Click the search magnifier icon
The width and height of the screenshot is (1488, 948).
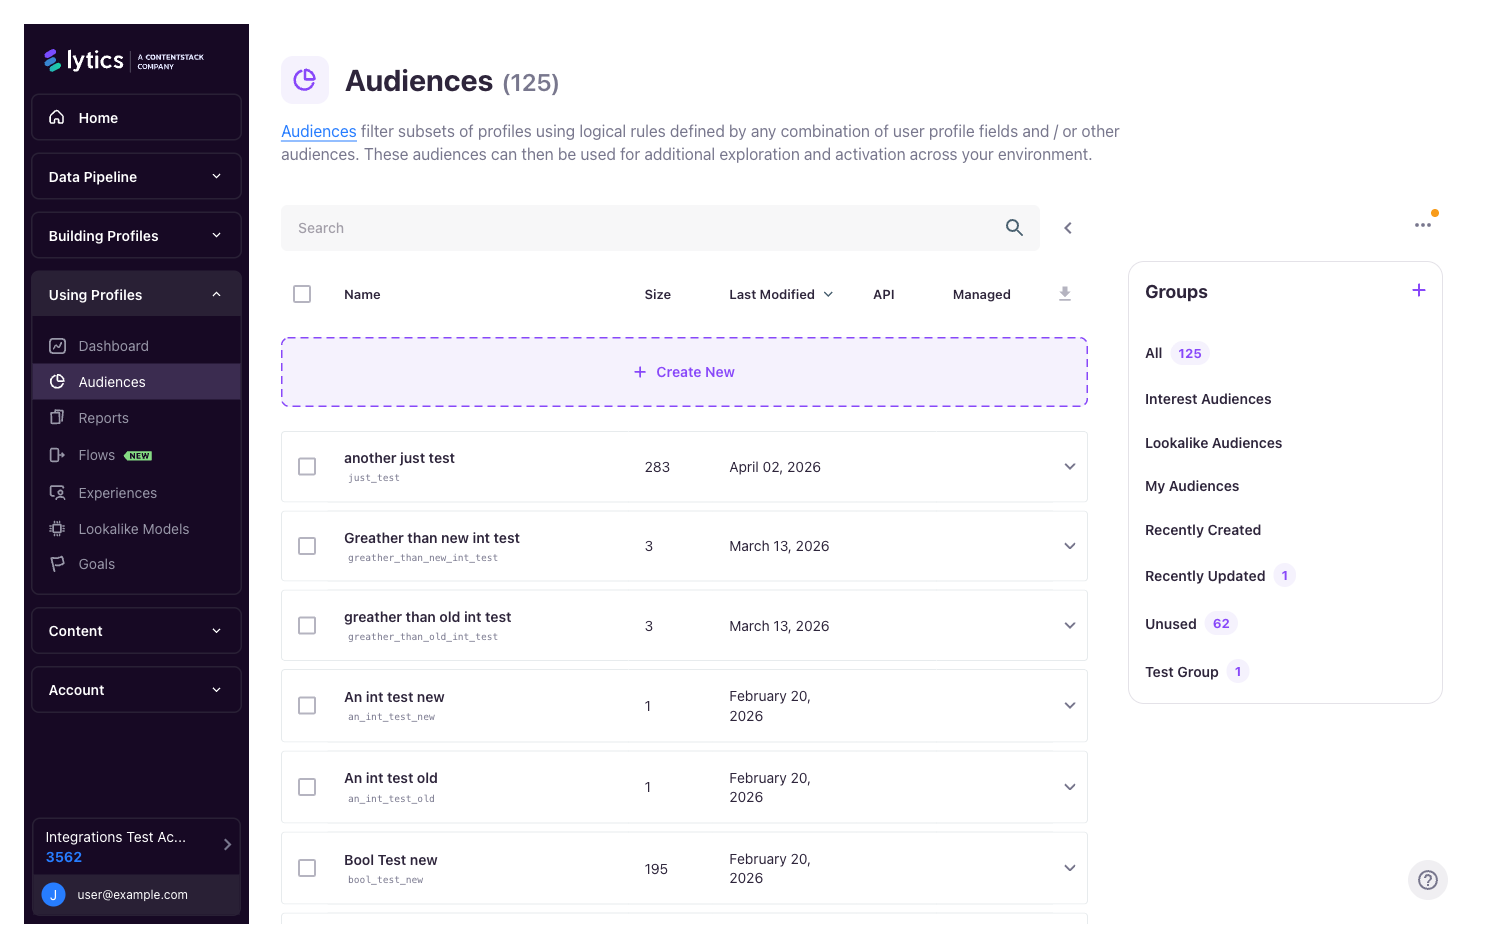coord(1014,227)
